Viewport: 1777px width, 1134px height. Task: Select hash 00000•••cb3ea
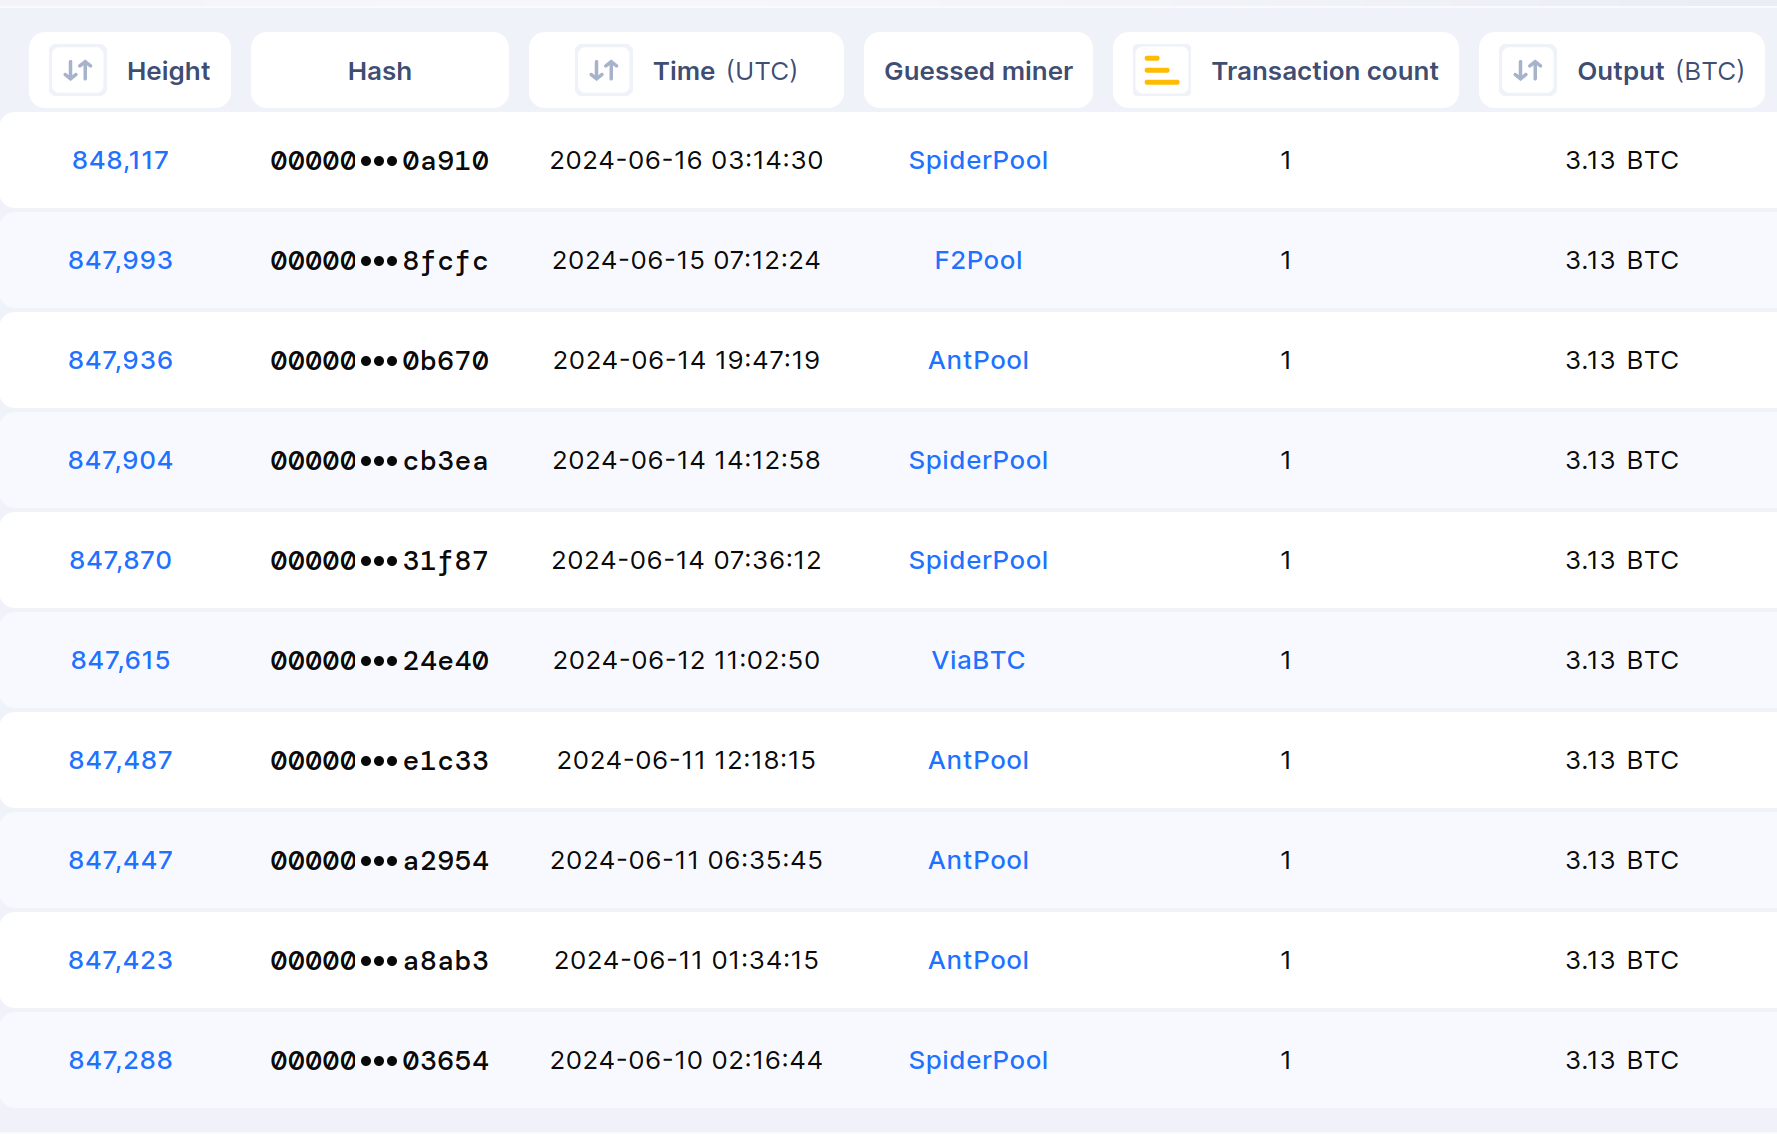tap(380, 460)
